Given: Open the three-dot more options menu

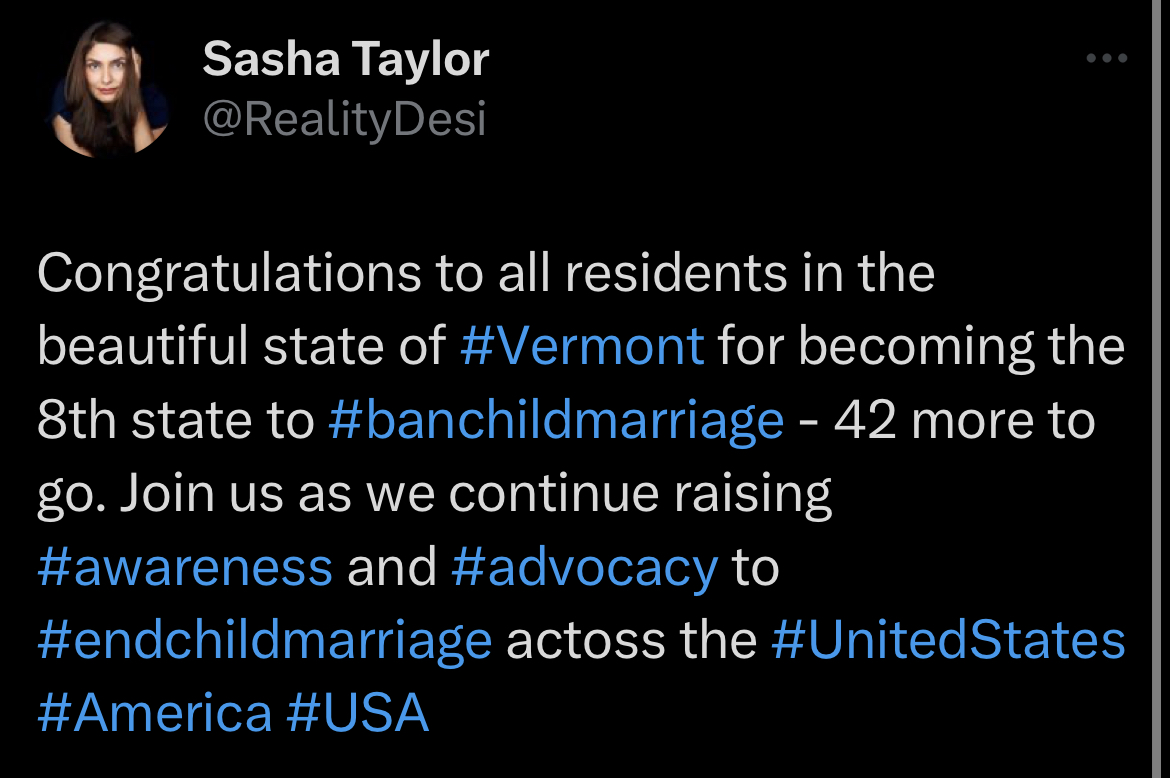Looking at the screenshot, I should tap(1107, 57).
